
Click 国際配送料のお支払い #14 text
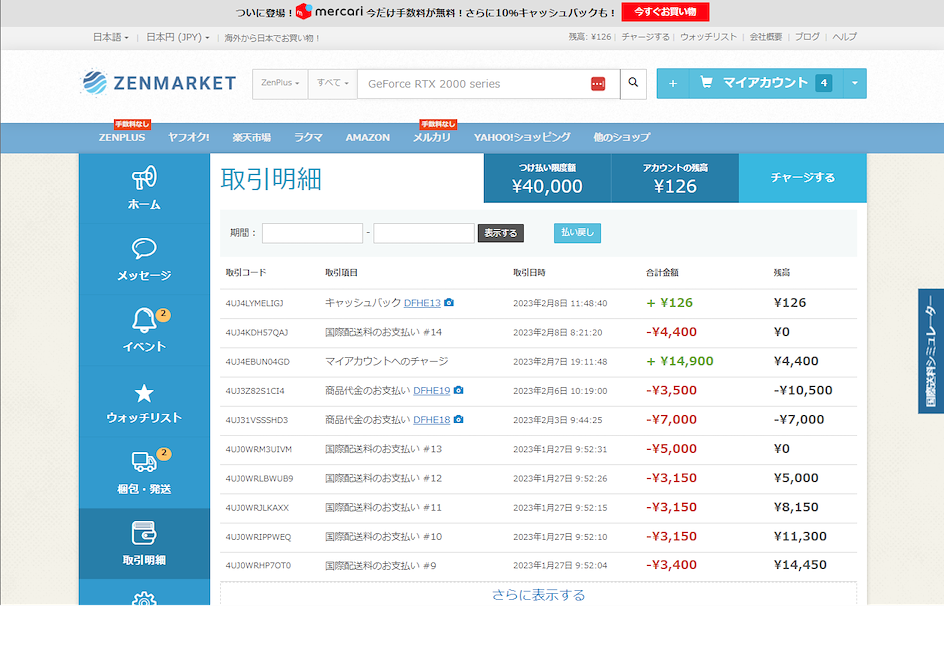pyautogui.click(x=384, y=332)
